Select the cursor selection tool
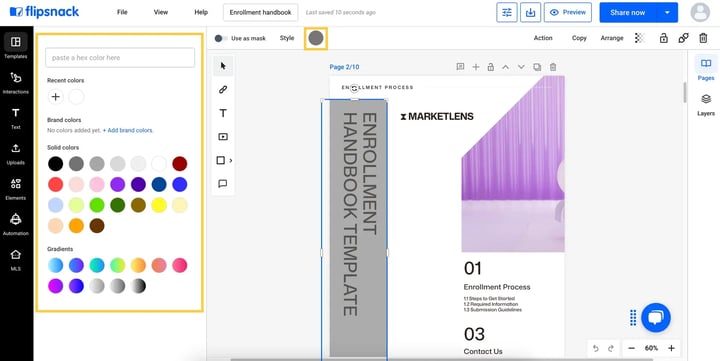720x361 pixels. pos(223,66)
